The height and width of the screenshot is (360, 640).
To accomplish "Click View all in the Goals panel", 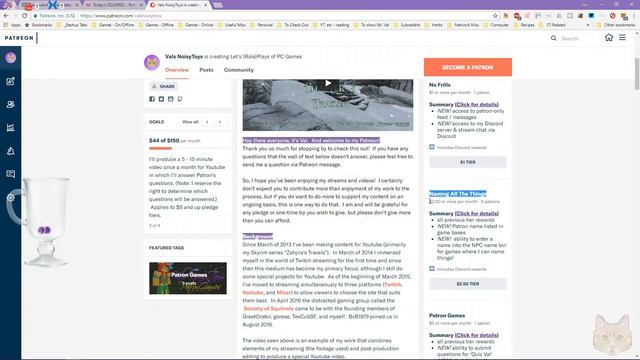I will pos(190,122).
